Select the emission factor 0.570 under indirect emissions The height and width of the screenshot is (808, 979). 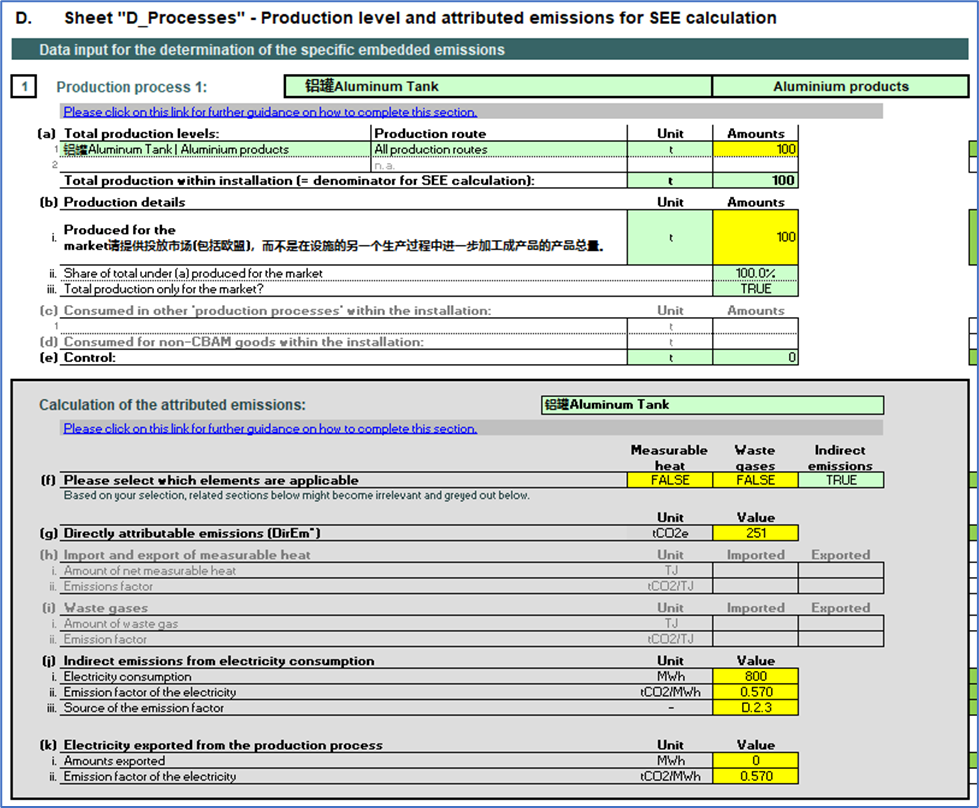click(755, 692)
